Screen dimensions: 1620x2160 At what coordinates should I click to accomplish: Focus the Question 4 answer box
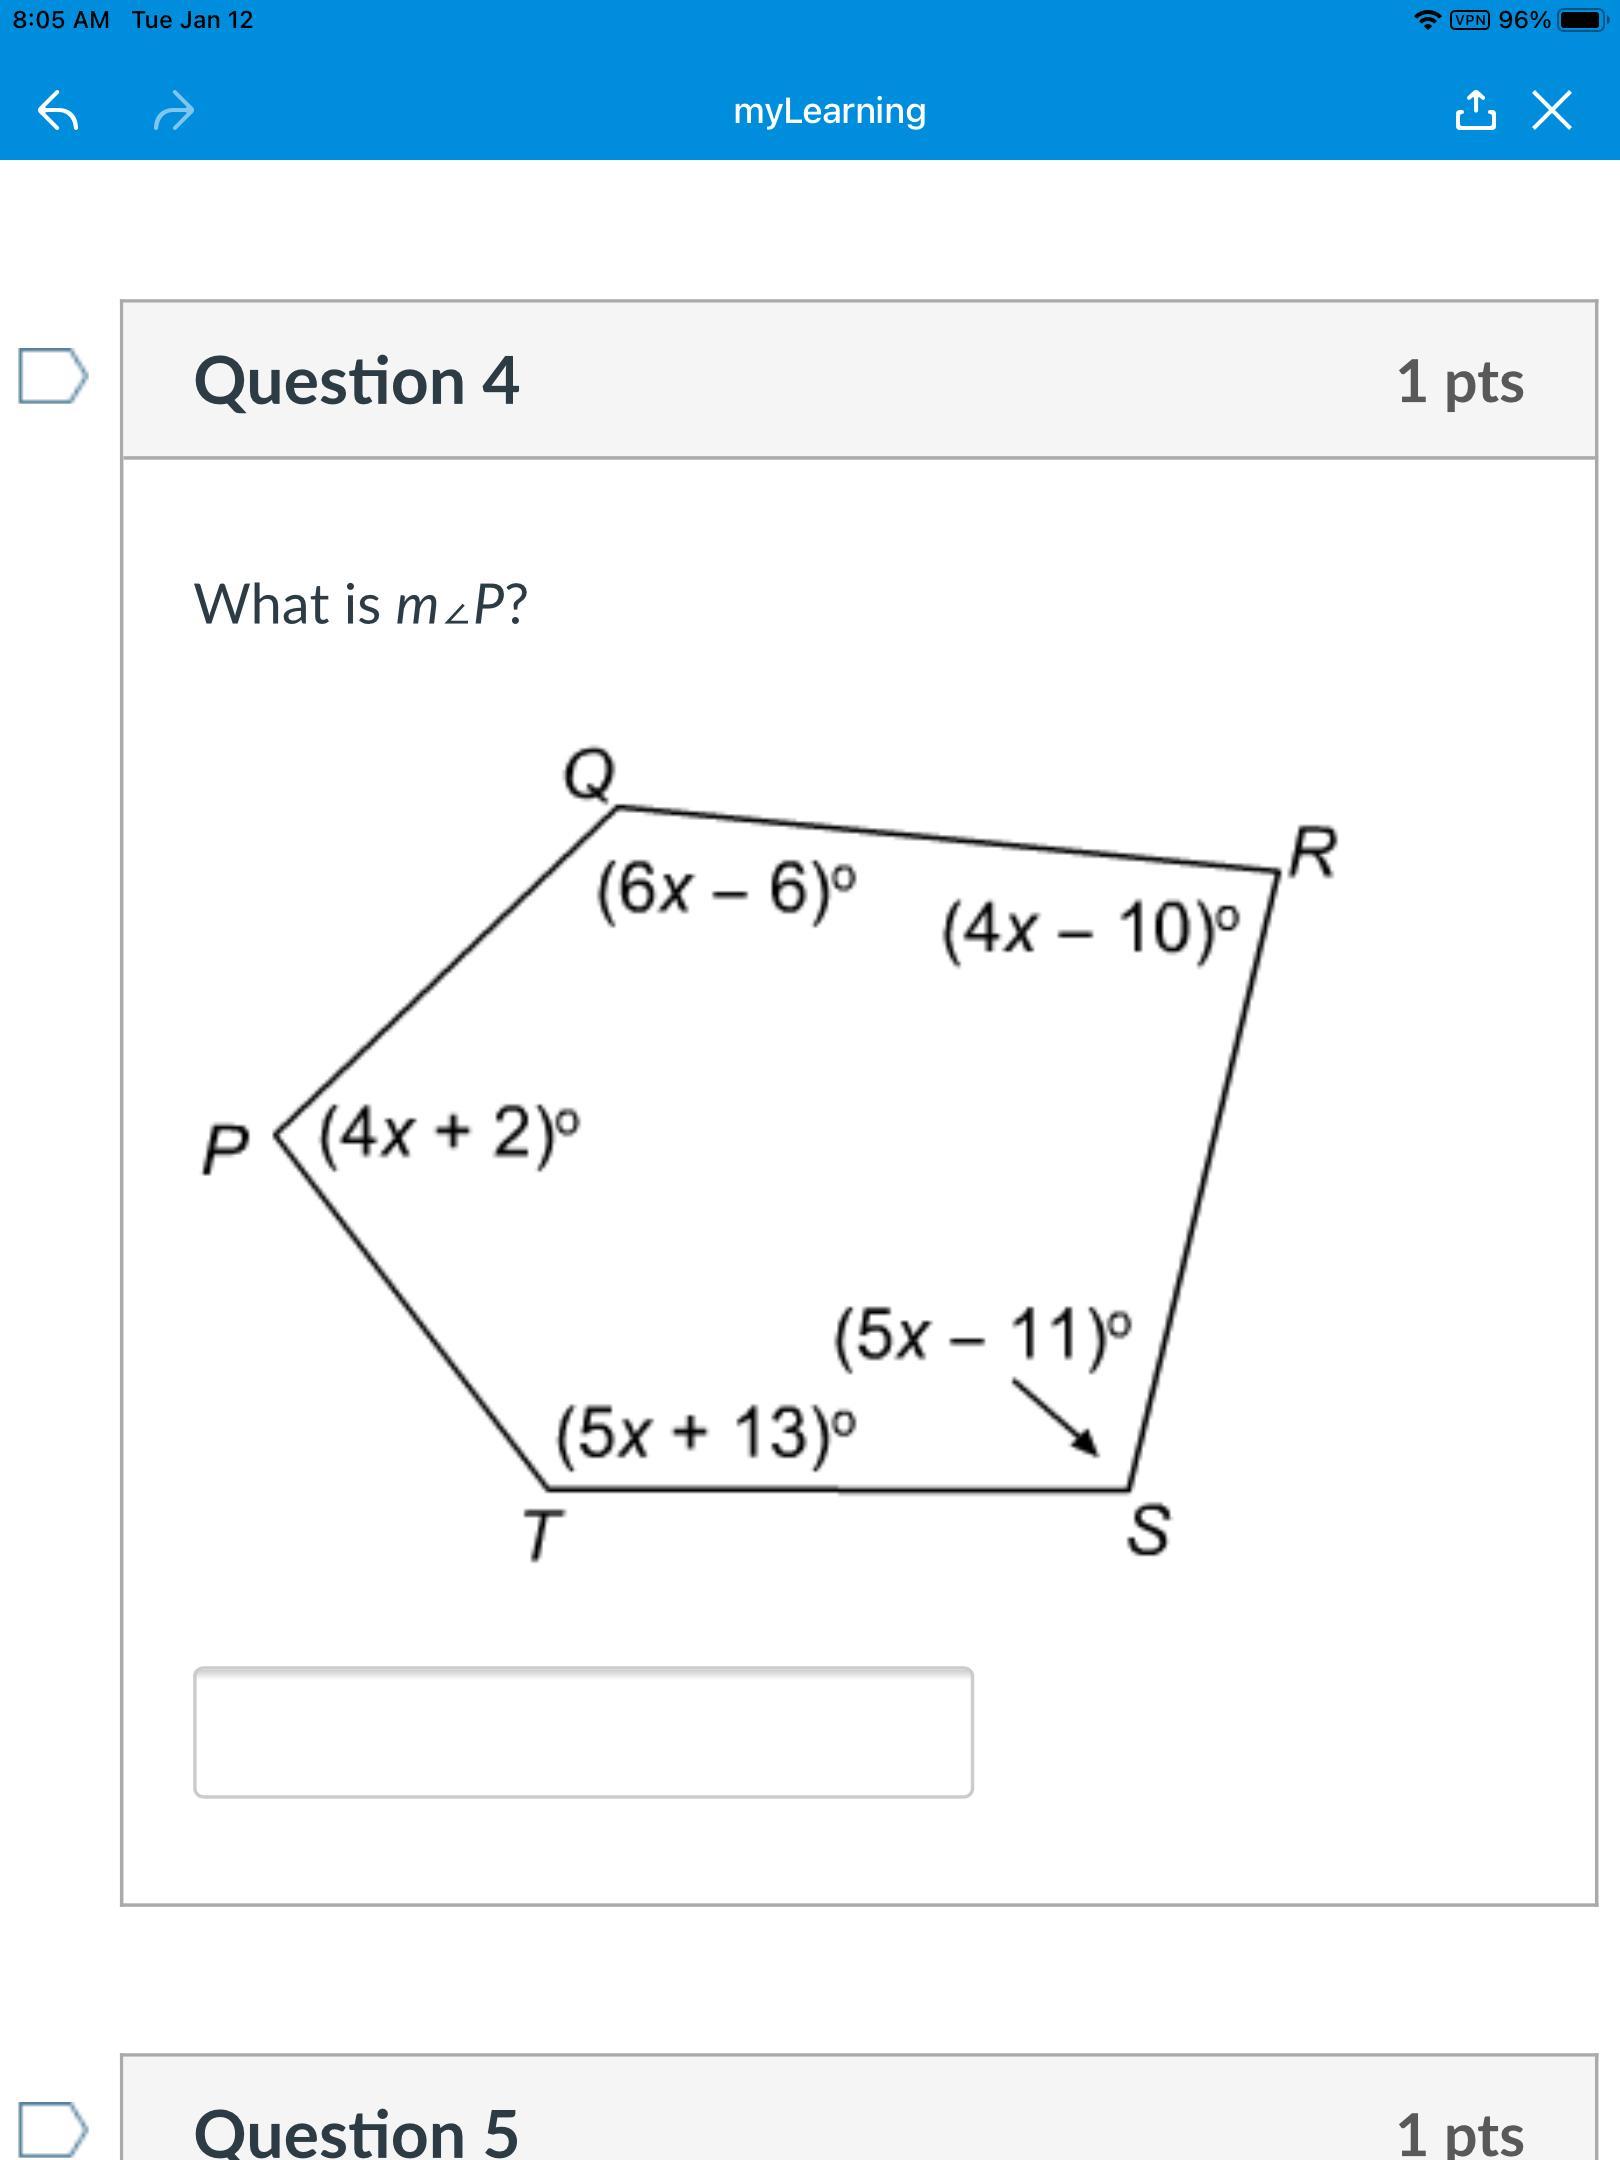coord(583,1732)
